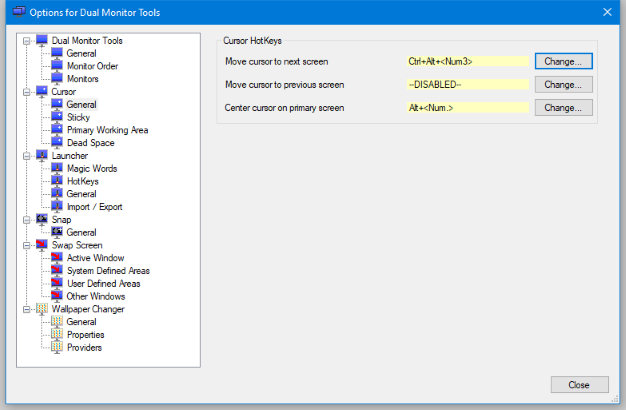This screenshot has height=410, width=626.
Task: Open Properties under Wallpaper Changer
Action: click(x=85, y=334)
